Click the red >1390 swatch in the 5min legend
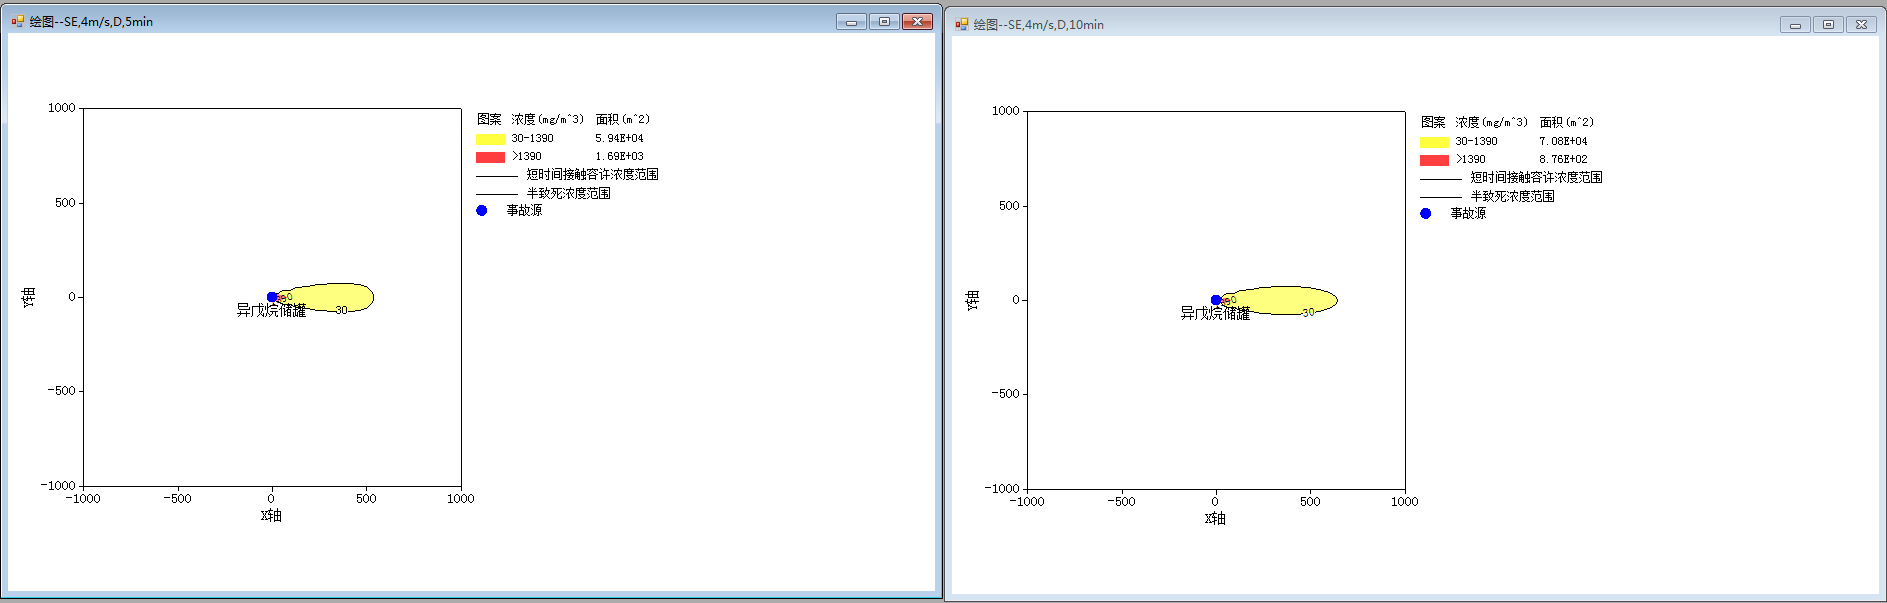 point(490,157)
